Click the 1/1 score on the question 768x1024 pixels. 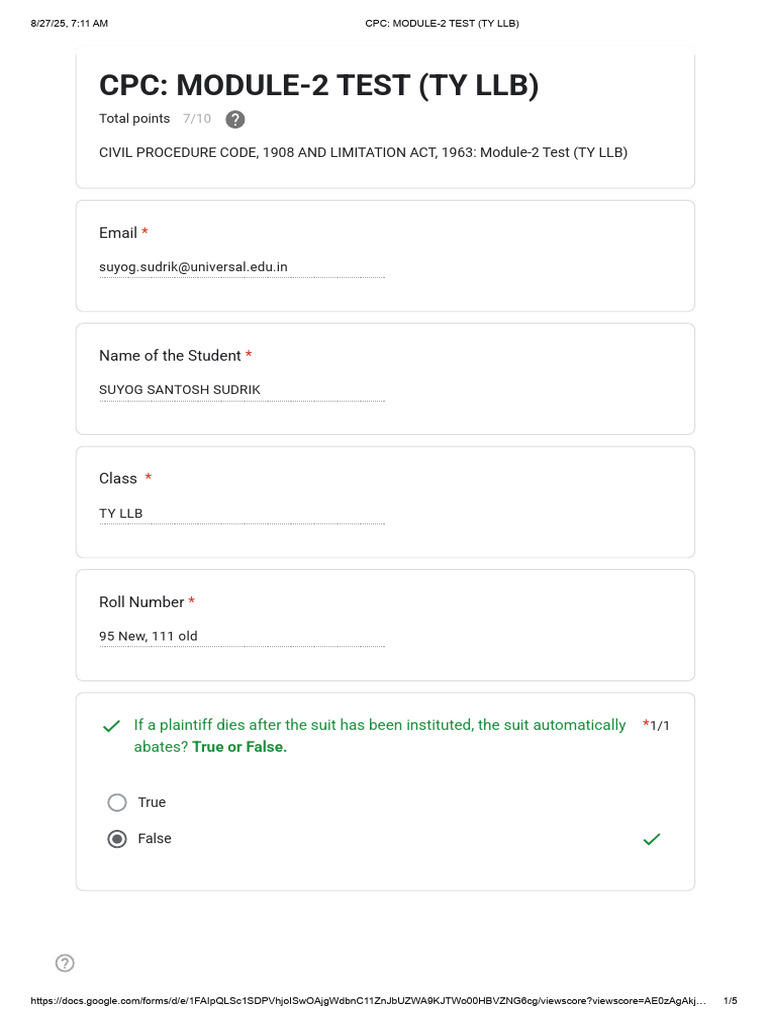coord(659,725)
